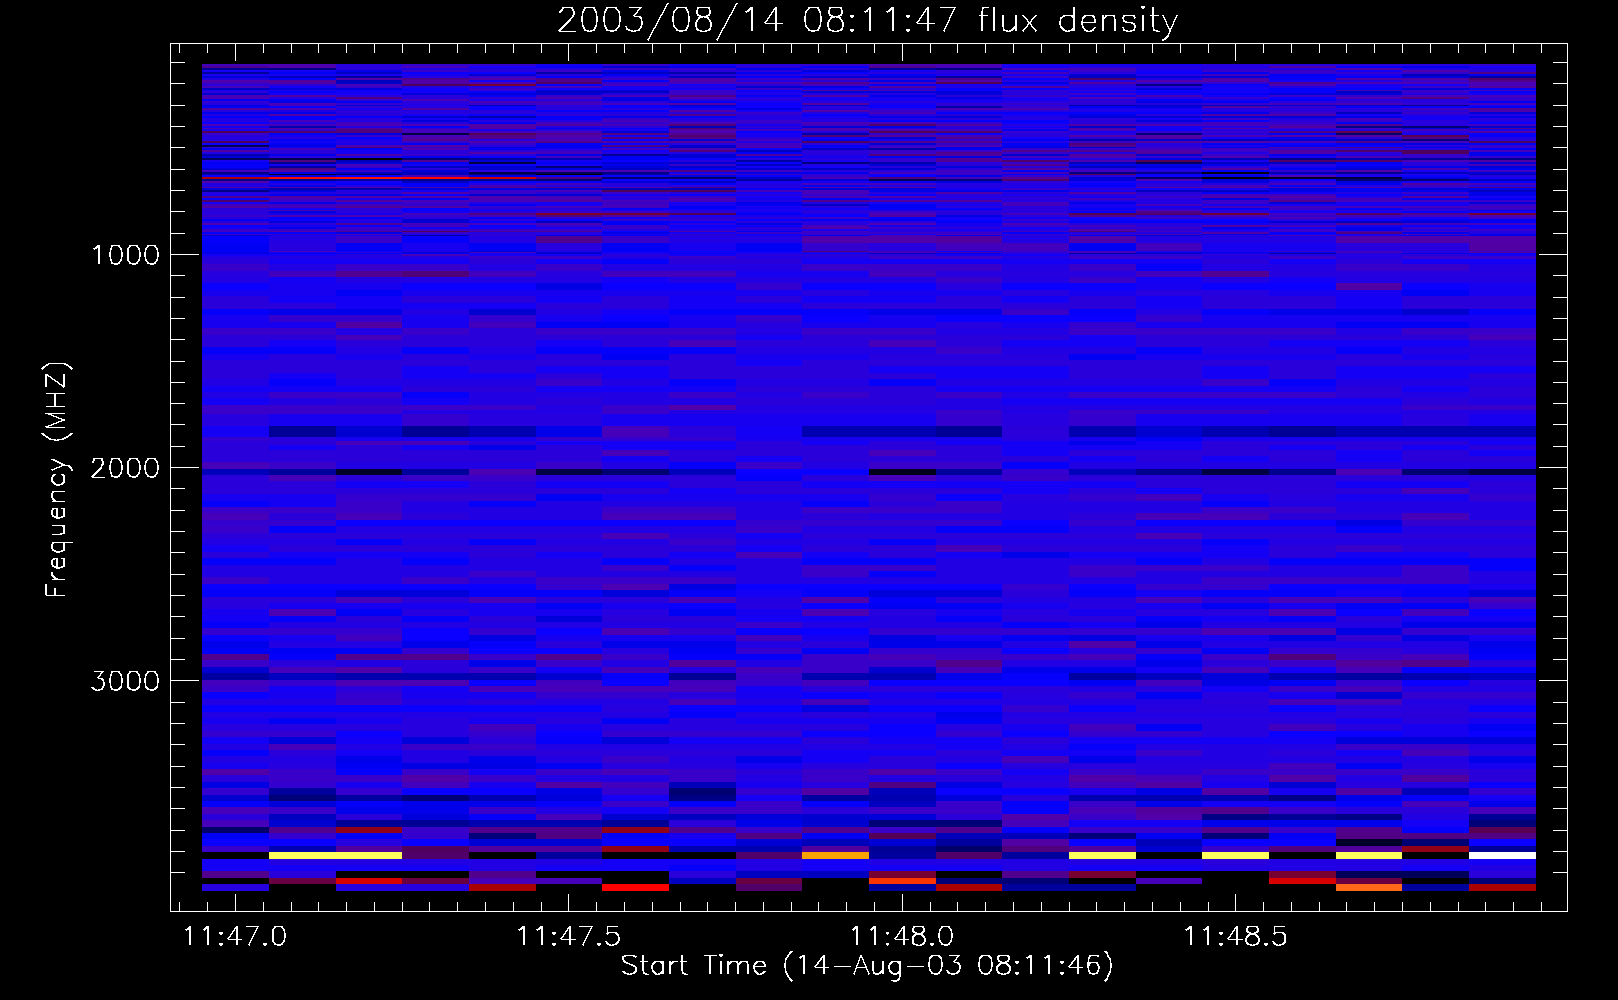Click the 11:48.0 time tick label
Viewport: 1618px width, 1000px height.
[902, 936]
